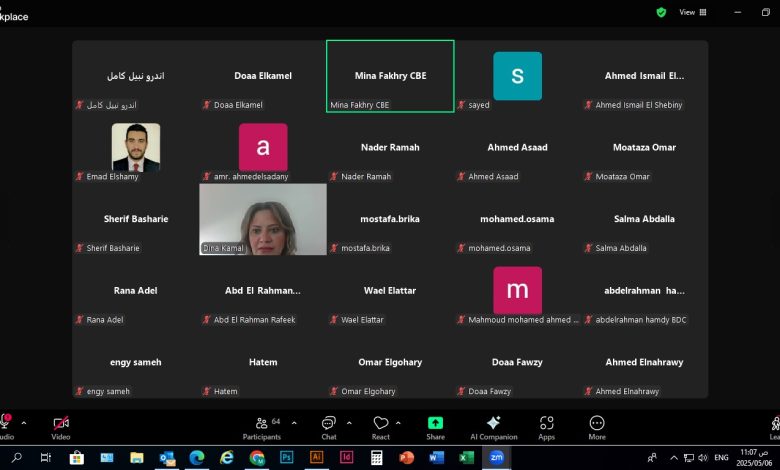The height and width of the screenshot is (470, 780).
Task: Open the Apps menu
Action: click(546, 428)
